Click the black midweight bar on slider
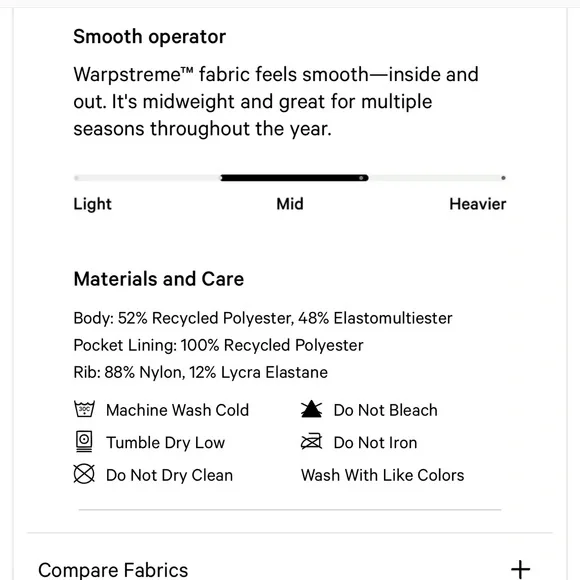The image size is (580, 580). point(294,178)
